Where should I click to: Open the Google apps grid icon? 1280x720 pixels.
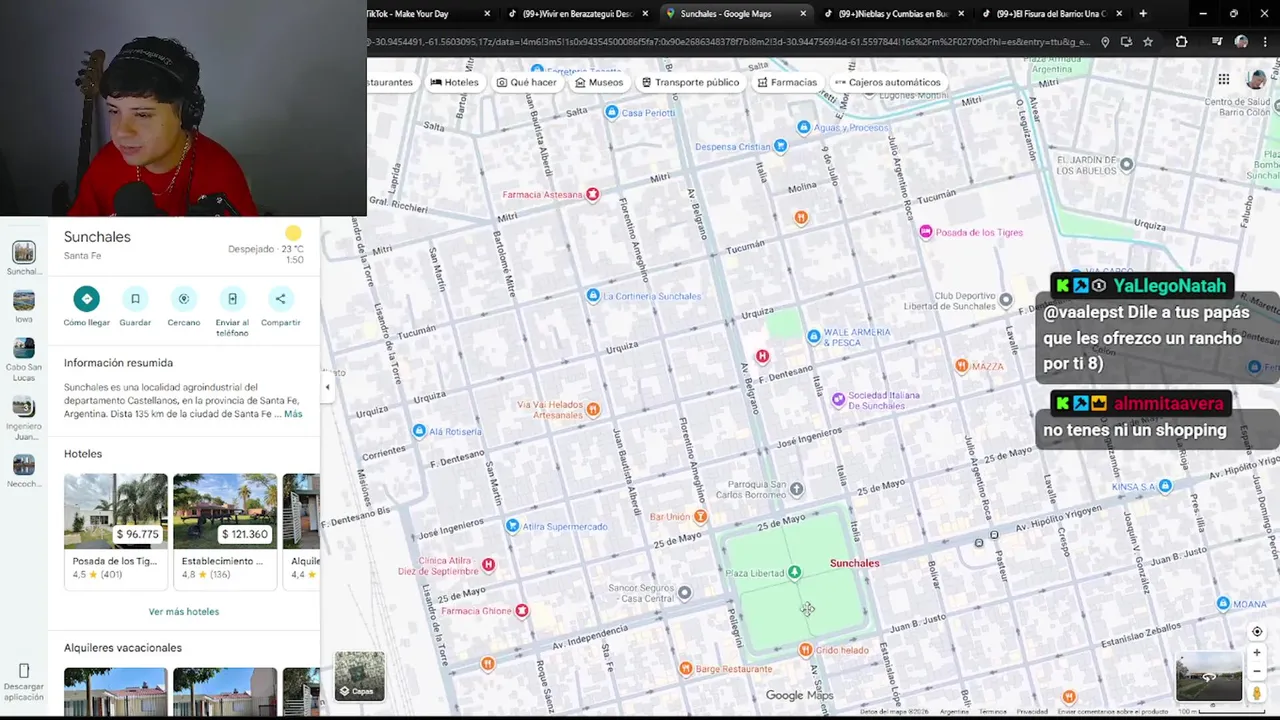(x=1223, y=80)
